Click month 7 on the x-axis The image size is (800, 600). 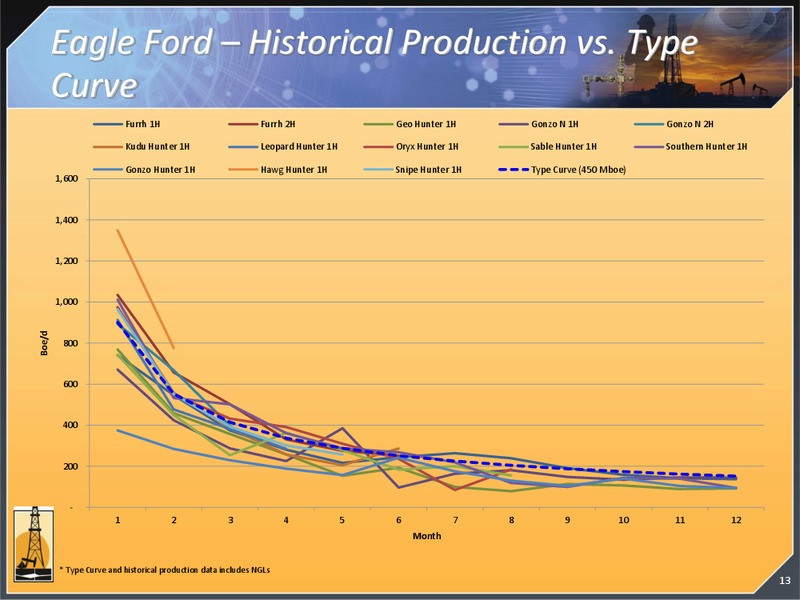(455, 520)
